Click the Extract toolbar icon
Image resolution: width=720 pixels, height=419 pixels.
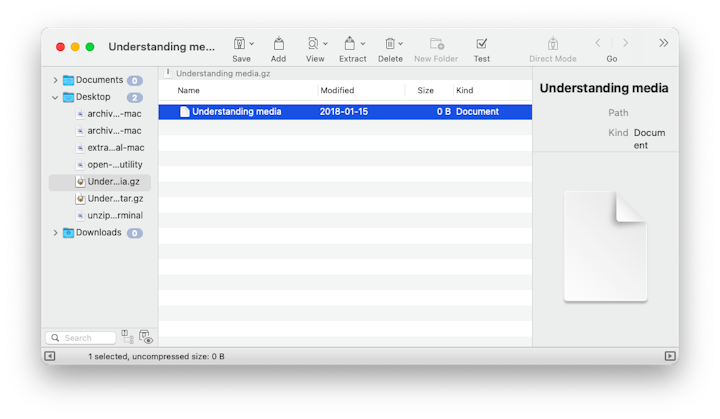point(349,44)
